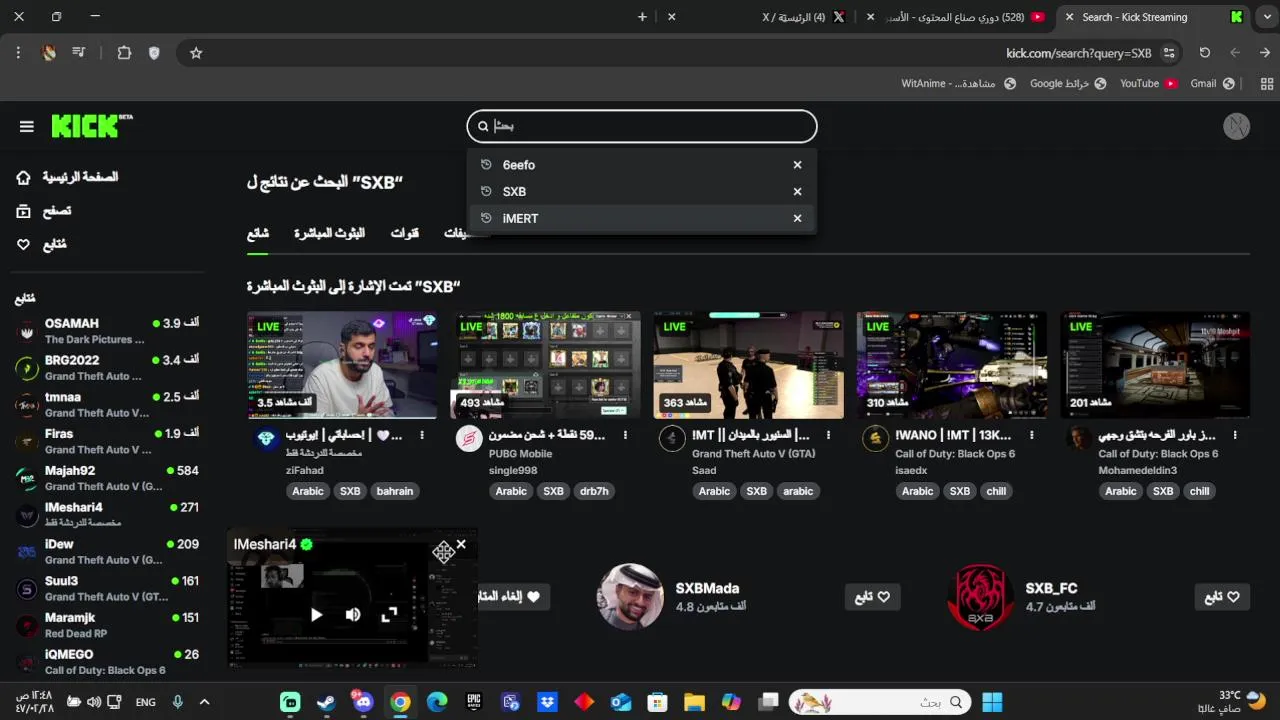
Task: Switch to the live streams tab
Action: coord(329,233)
